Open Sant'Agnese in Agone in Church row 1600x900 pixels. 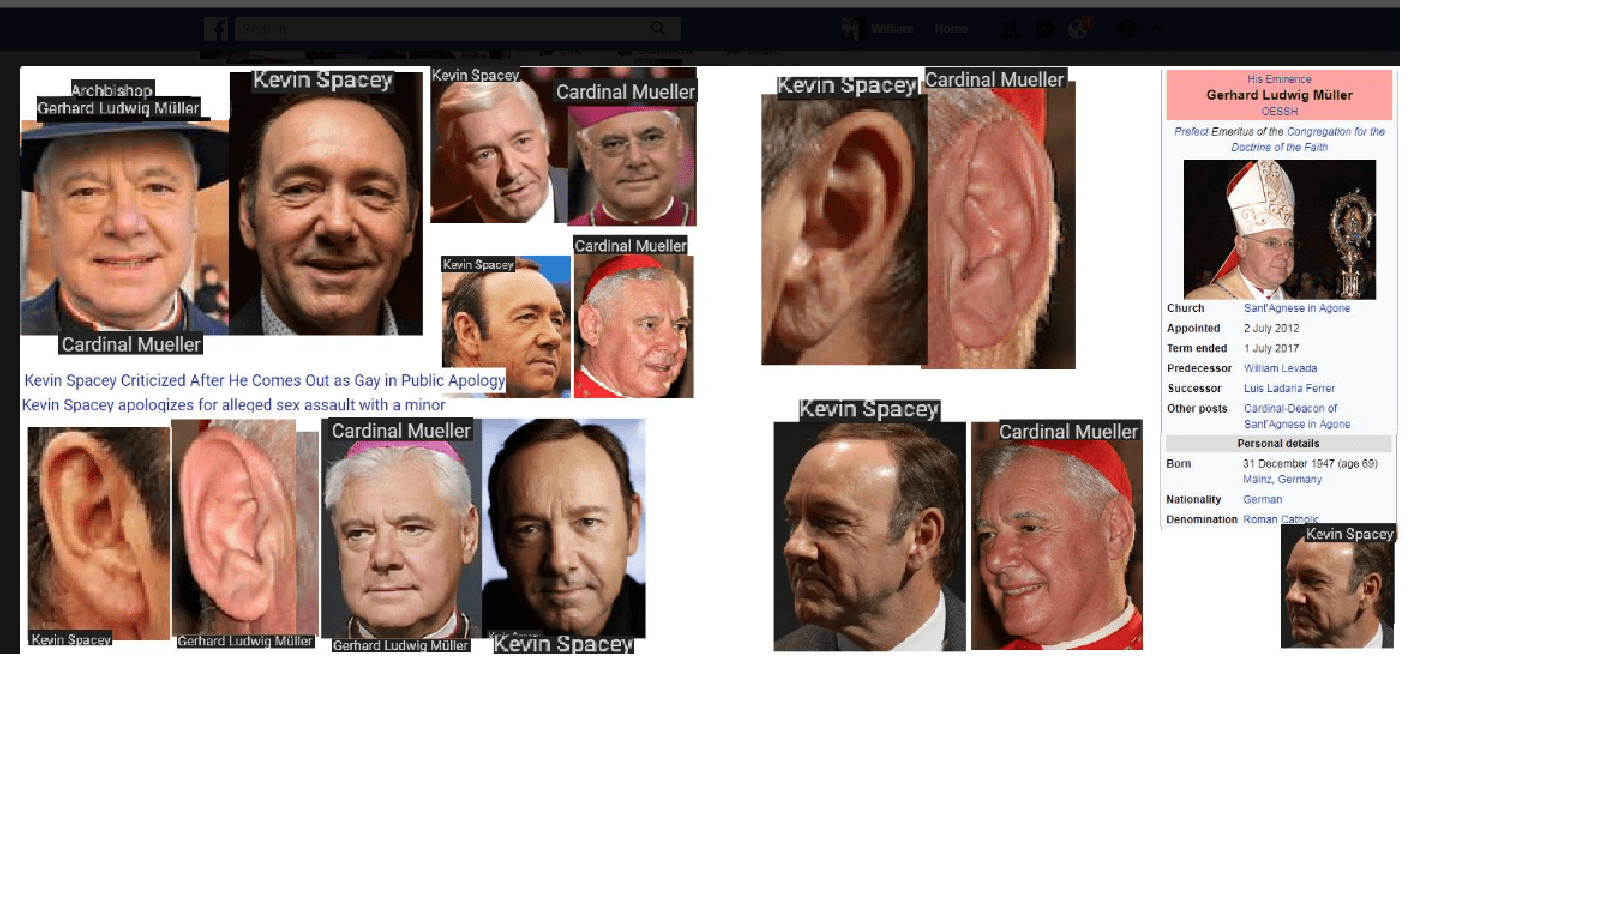click(1296, 308)
